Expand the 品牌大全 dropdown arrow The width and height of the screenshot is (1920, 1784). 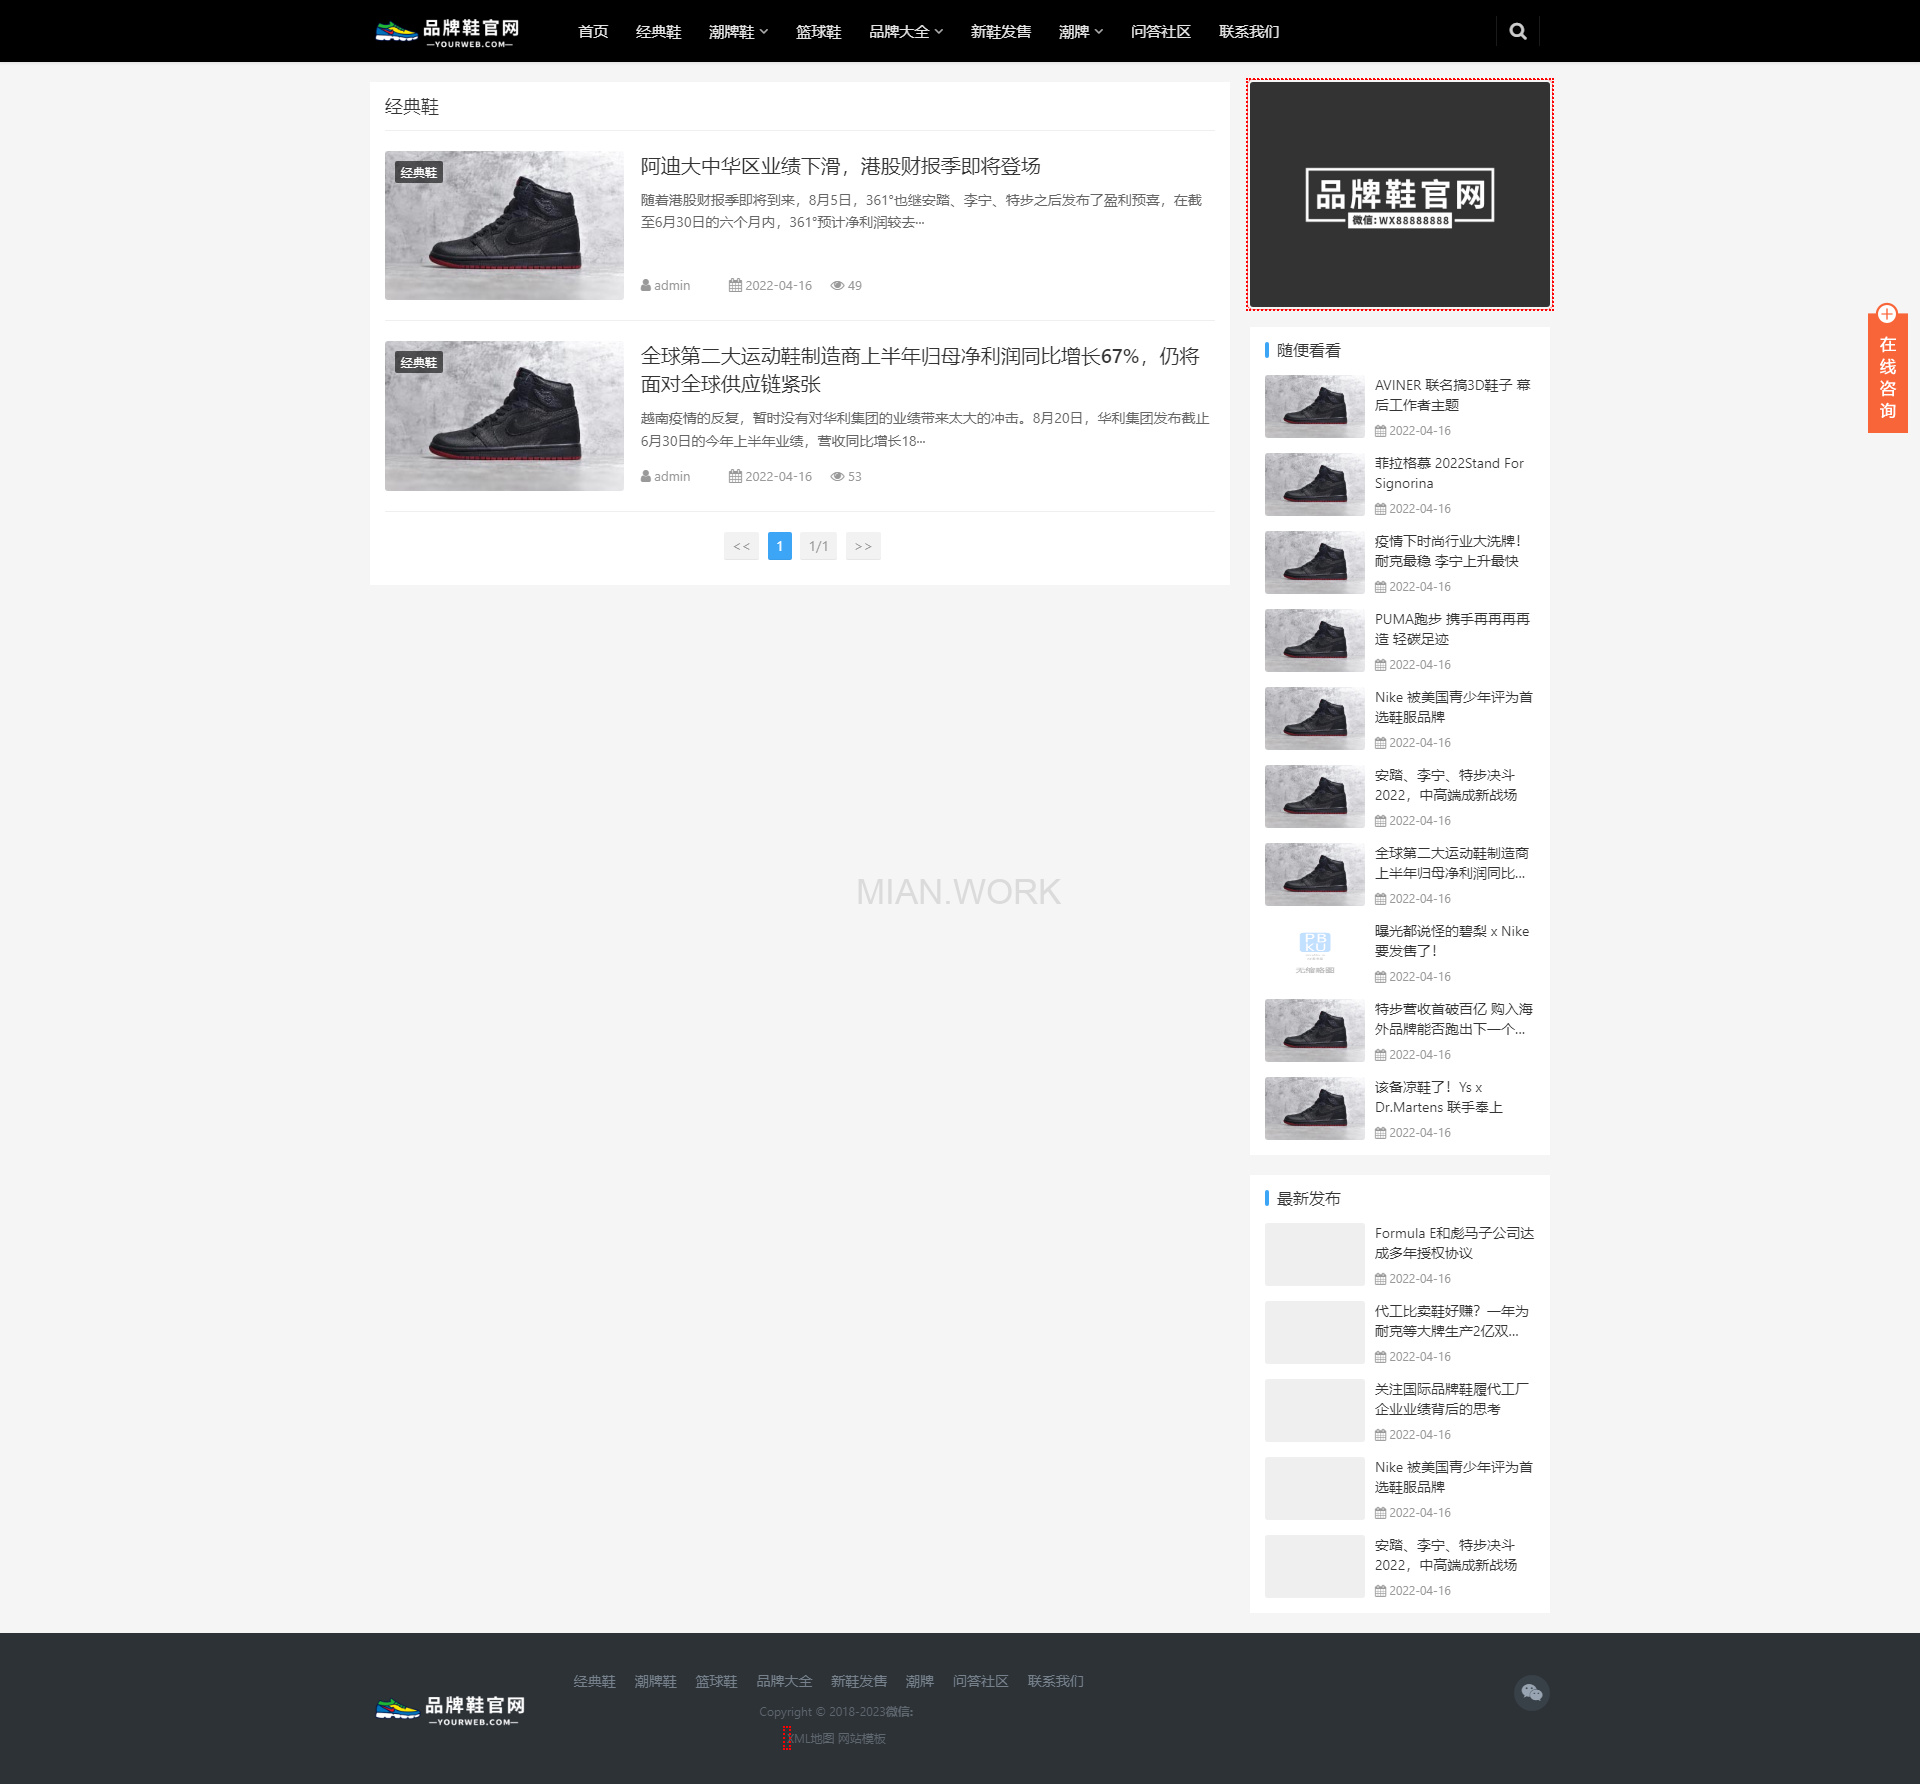[x=939, y=31]
